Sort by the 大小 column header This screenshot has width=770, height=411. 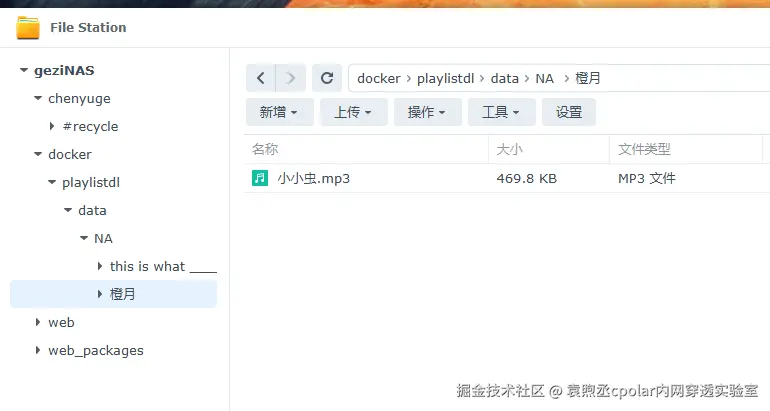tap(549, 149)
